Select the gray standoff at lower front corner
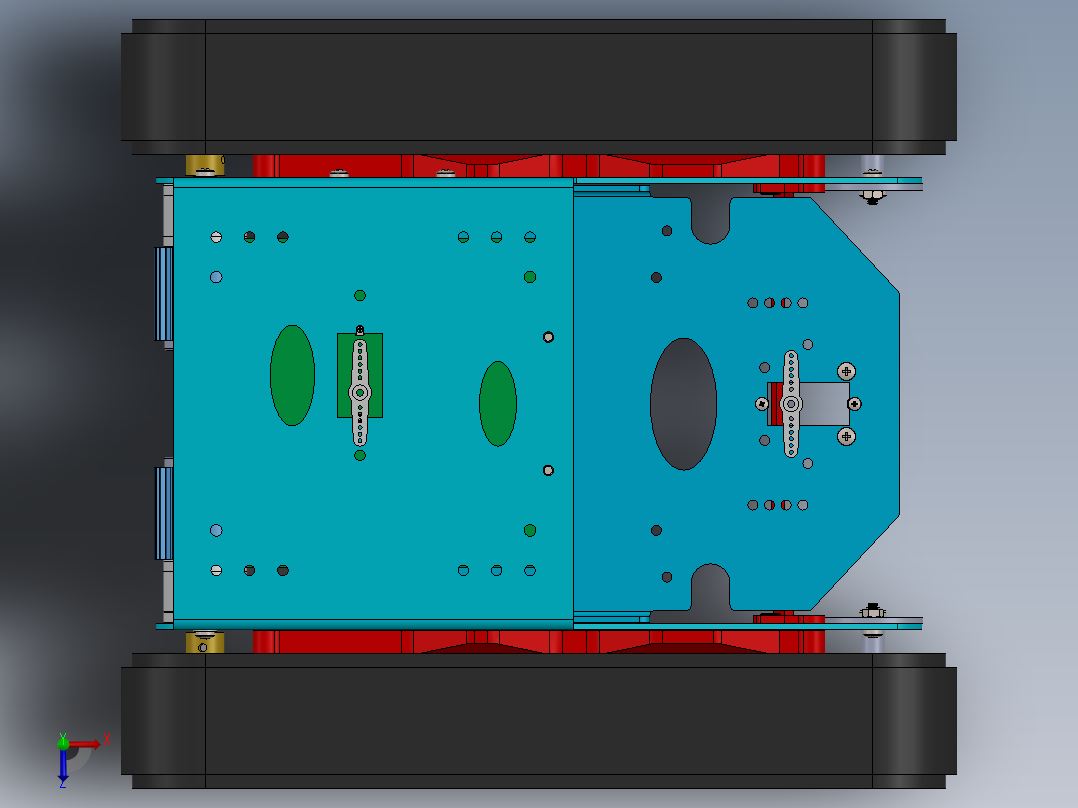 [872, 642]
